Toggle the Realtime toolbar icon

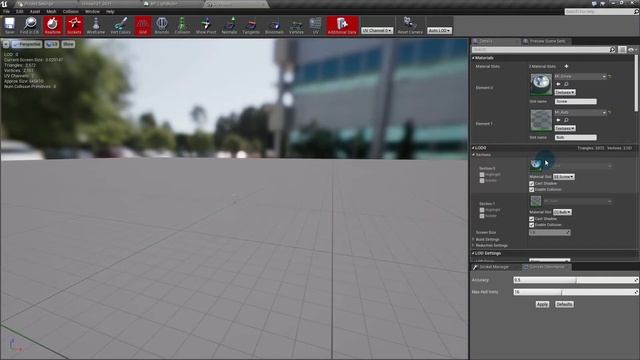coord(53,26)
